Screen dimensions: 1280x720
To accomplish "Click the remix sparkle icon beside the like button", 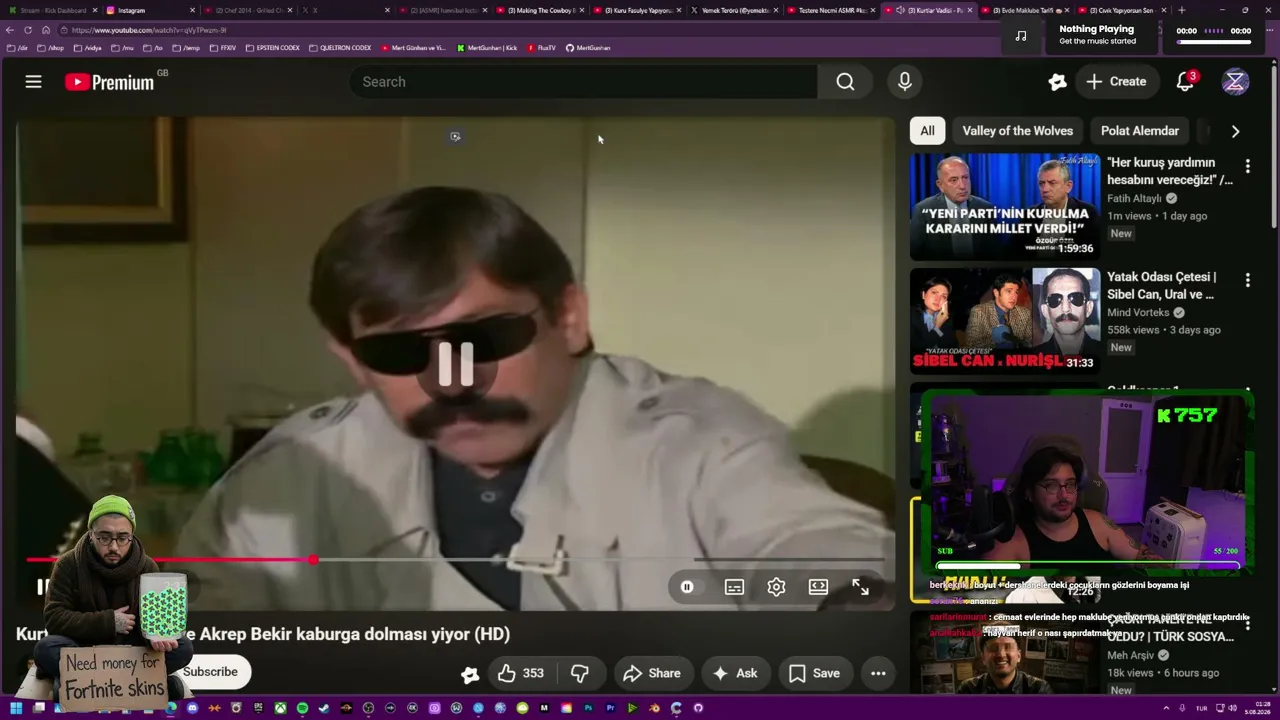I will tap(470, 674).
